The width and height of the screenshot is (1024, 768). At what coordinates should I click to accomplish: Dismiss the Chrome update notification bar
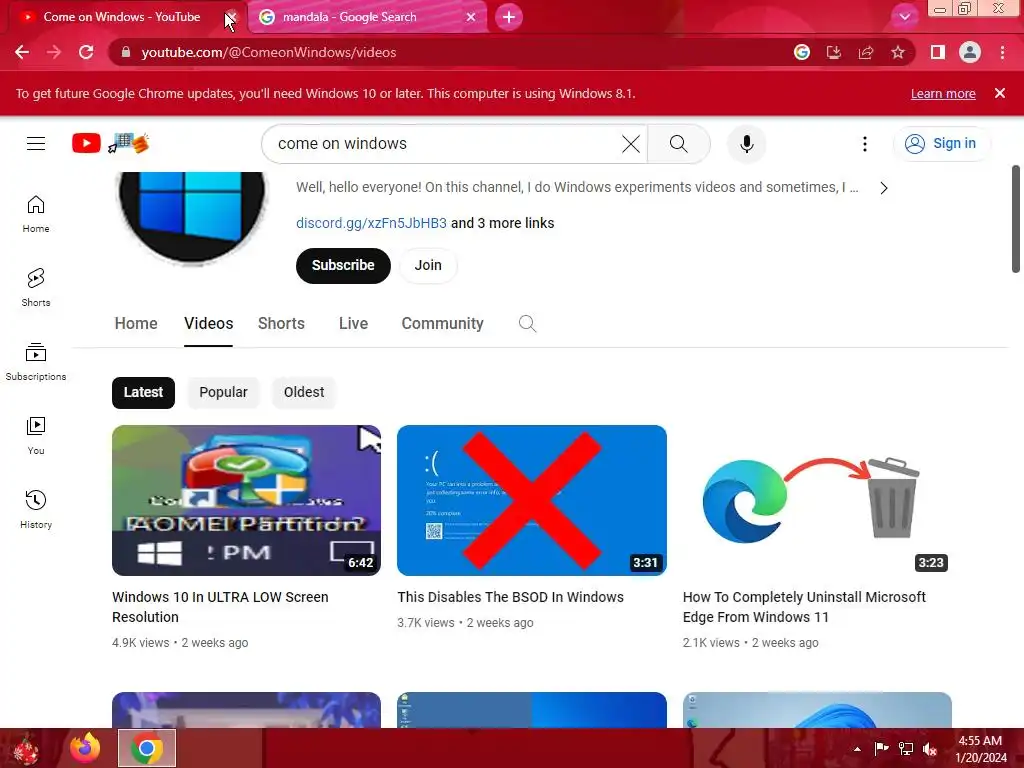(1000, 93)
